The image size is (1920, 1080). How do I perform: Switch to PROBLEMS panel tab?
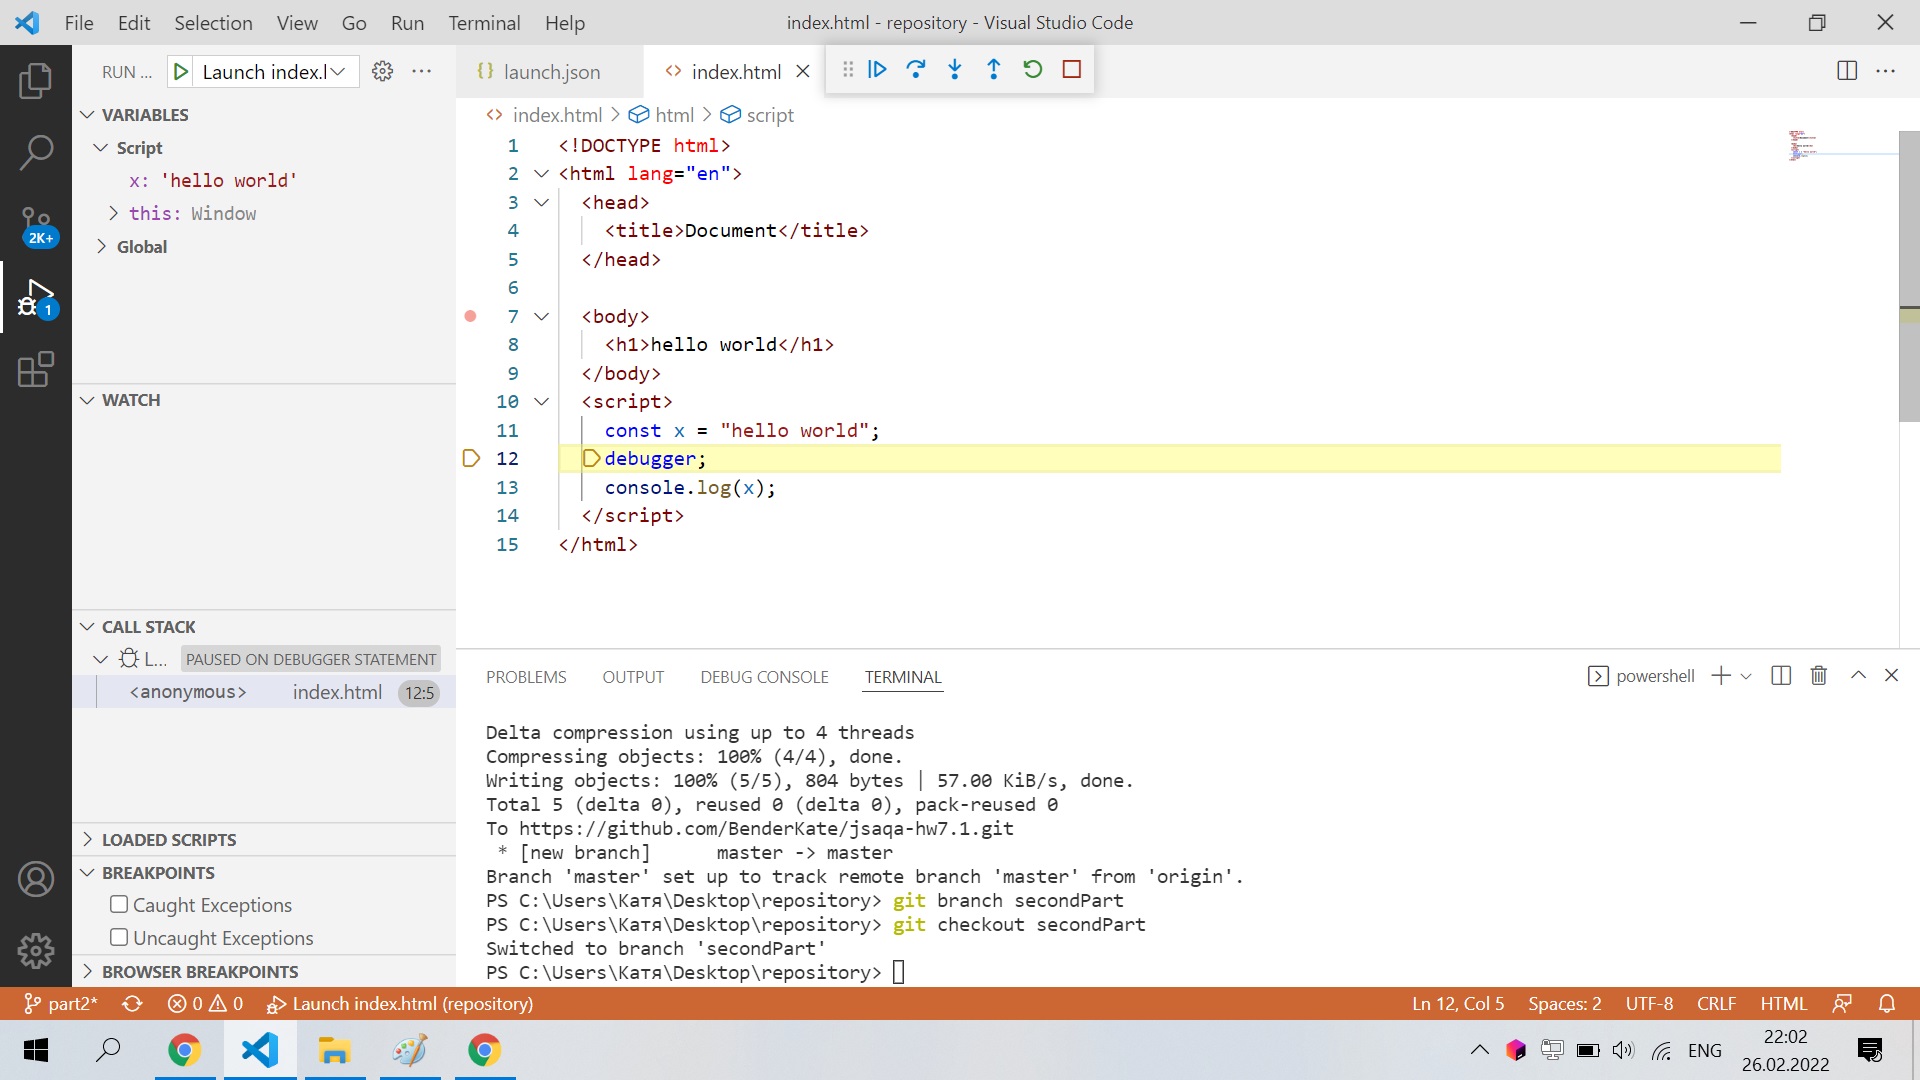coord(526,677)
